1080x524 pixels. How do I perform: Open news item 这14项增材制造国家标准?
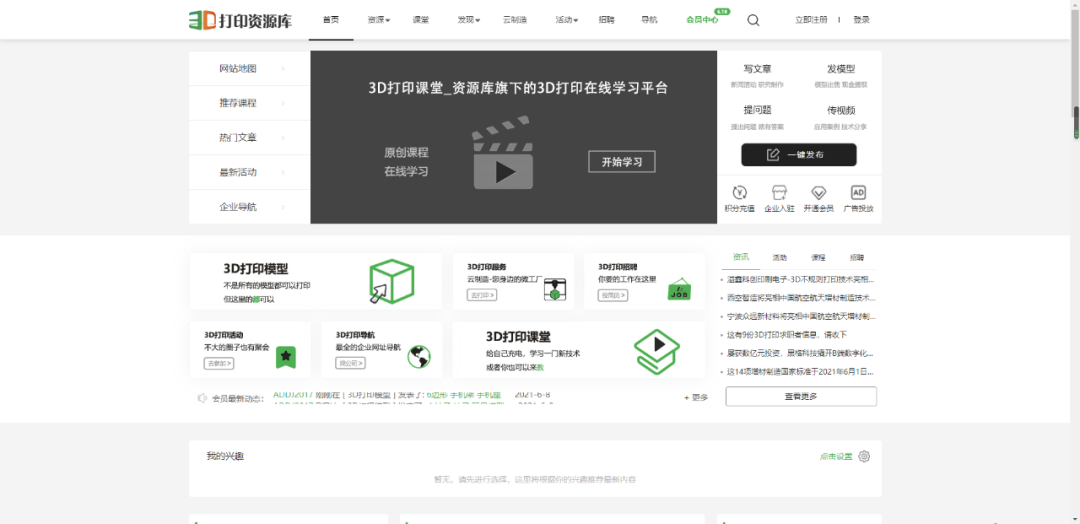(x=800, y=372)
